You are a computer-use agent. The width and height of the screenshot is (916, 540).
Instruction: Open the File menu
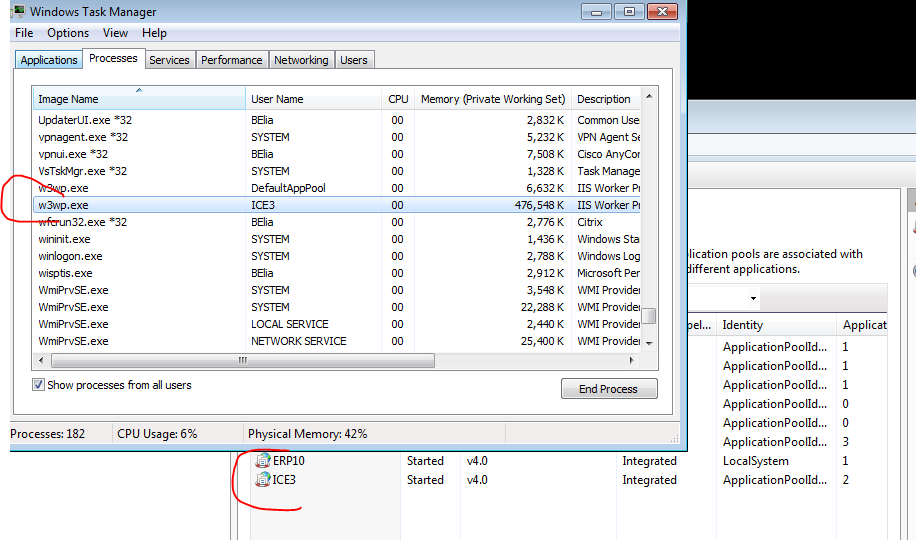tap(24, 33)
